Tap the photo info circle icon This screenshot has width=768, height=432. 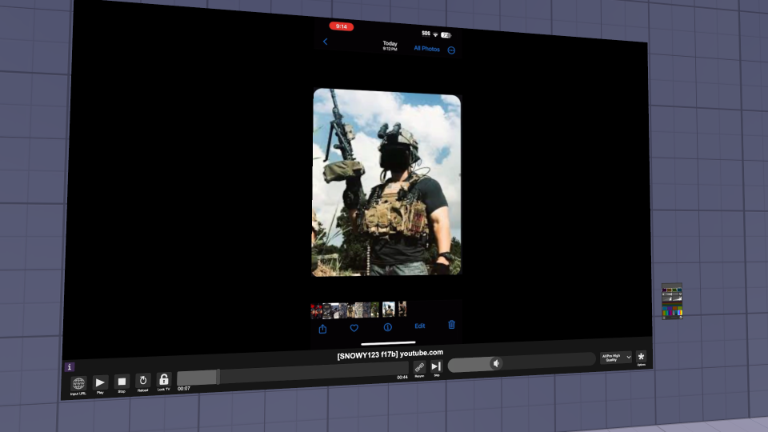pyautogui.click(x=387, y=327)
